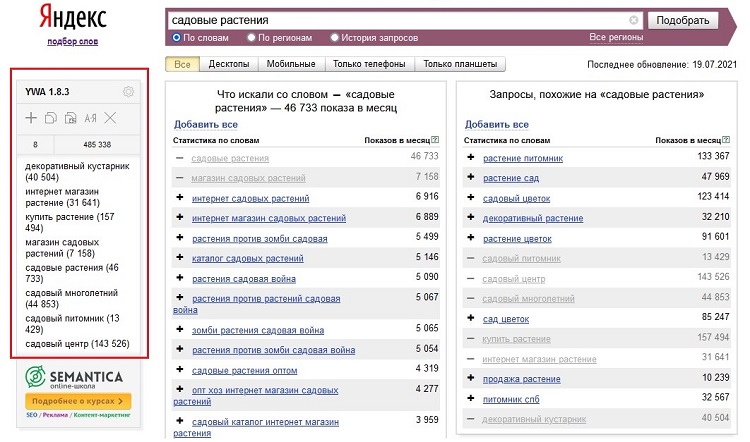
Task: Clear the search field with round X
Action: [634, 20]
